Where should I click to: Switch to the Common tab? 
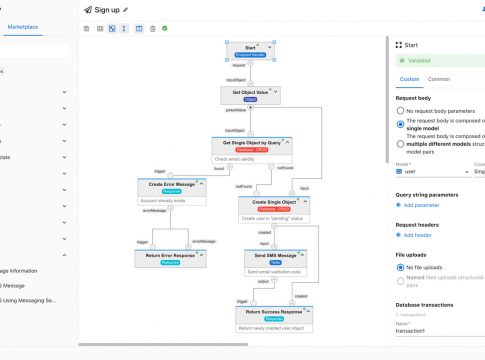pyautogui.click(x=439, y=79)
